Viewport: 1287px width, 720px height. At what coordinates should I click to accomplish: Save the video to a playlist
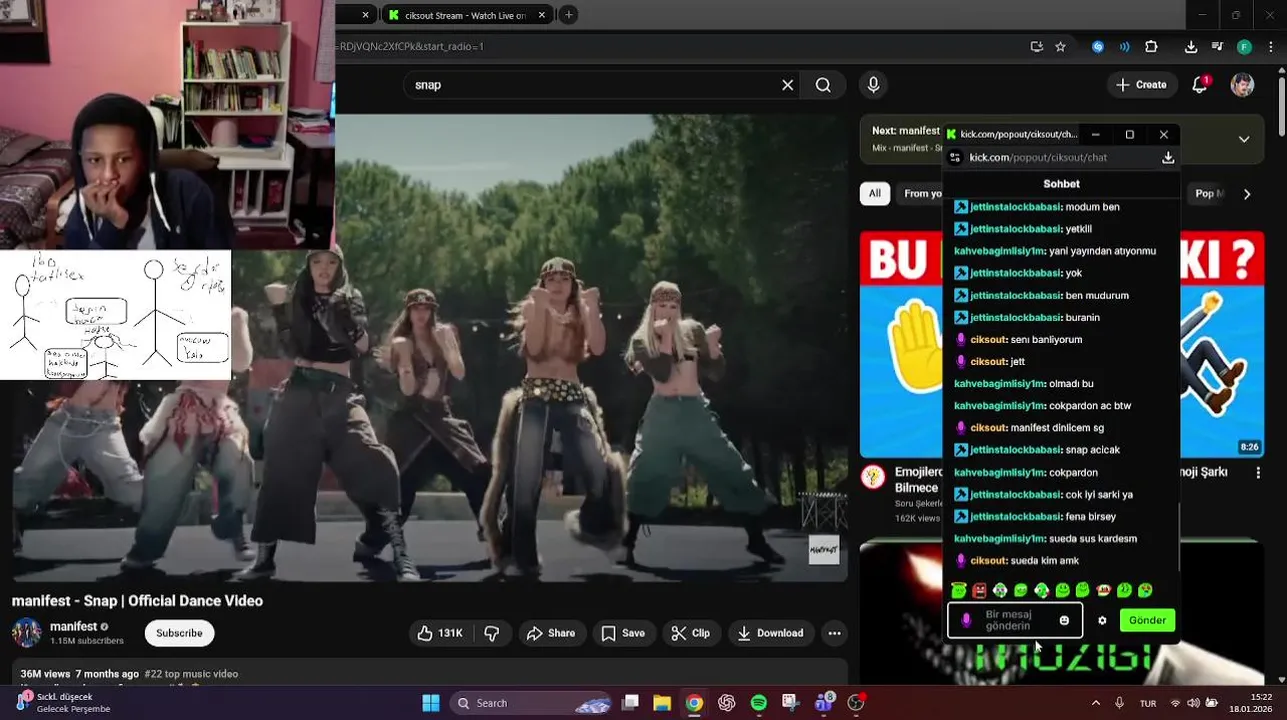(623, 633)
